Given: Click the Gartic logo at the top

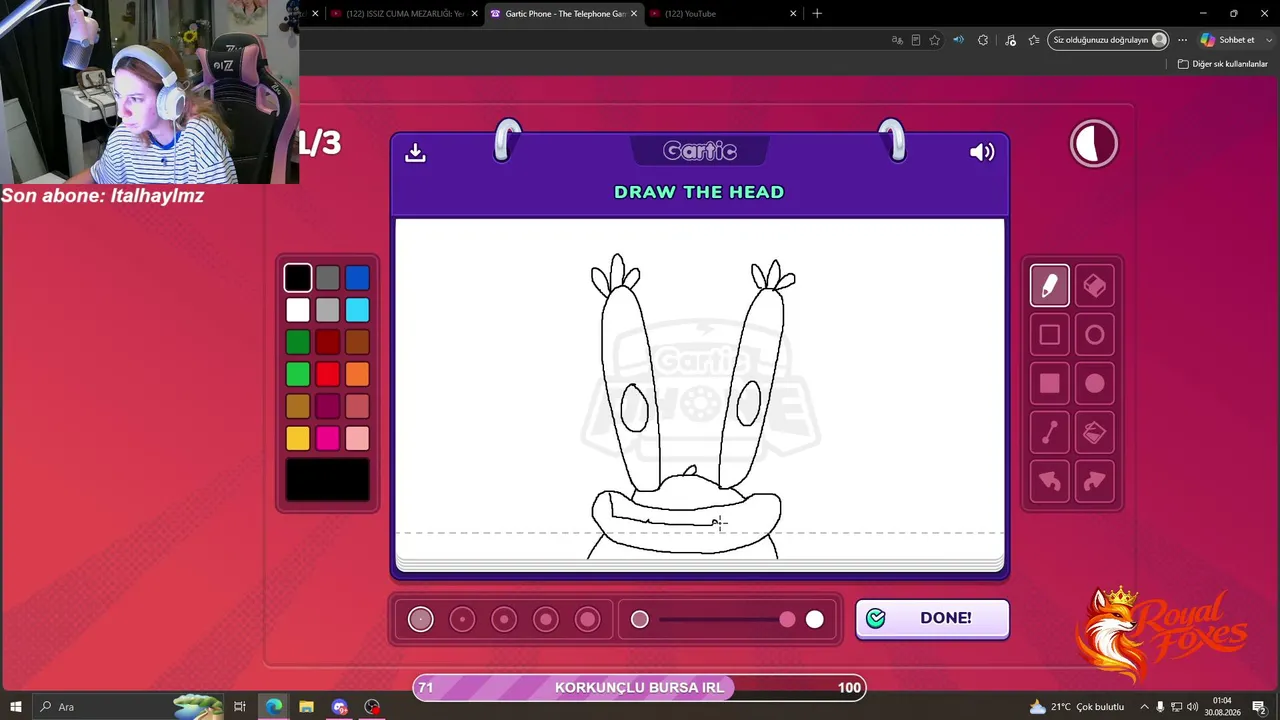Looking at the screenshot, I should tap(700, 151).
